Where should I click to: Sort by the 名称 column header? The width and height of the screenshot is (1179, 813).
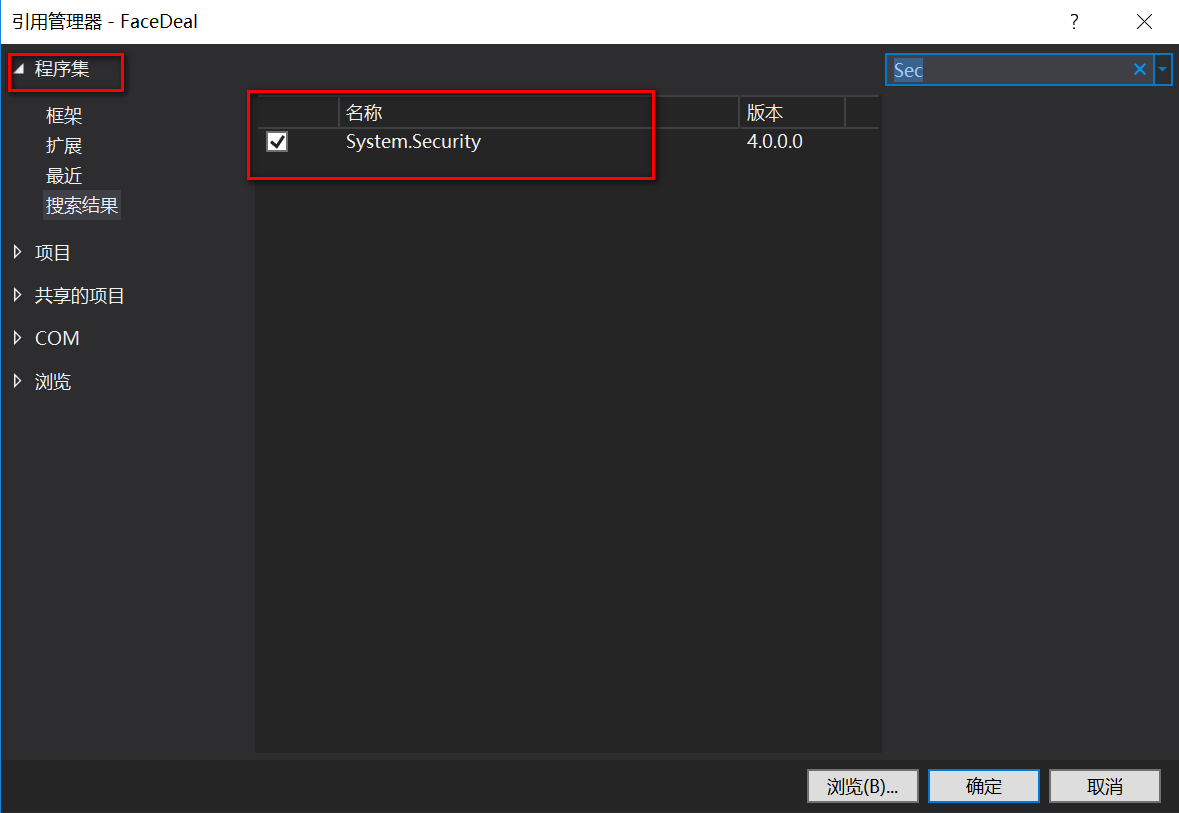pos(538,113)
